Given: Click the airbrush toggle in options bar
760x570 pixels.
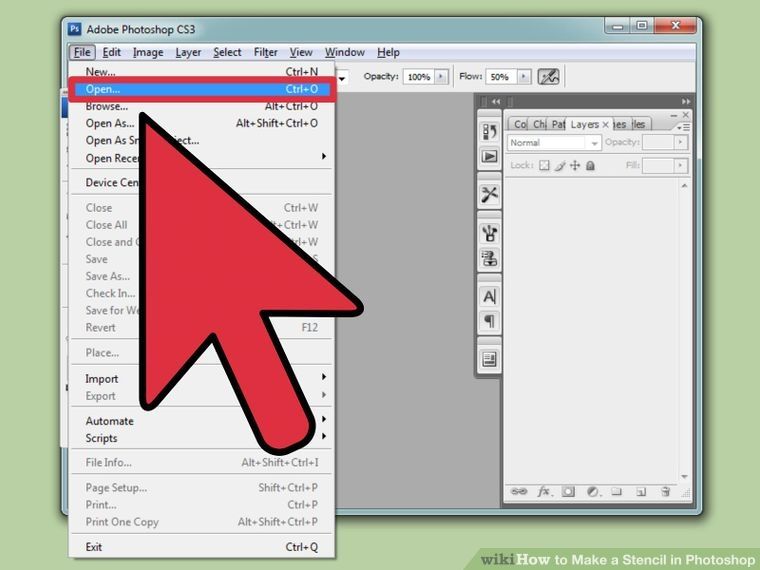Looking at the screenshot, I should click(548, 77).
